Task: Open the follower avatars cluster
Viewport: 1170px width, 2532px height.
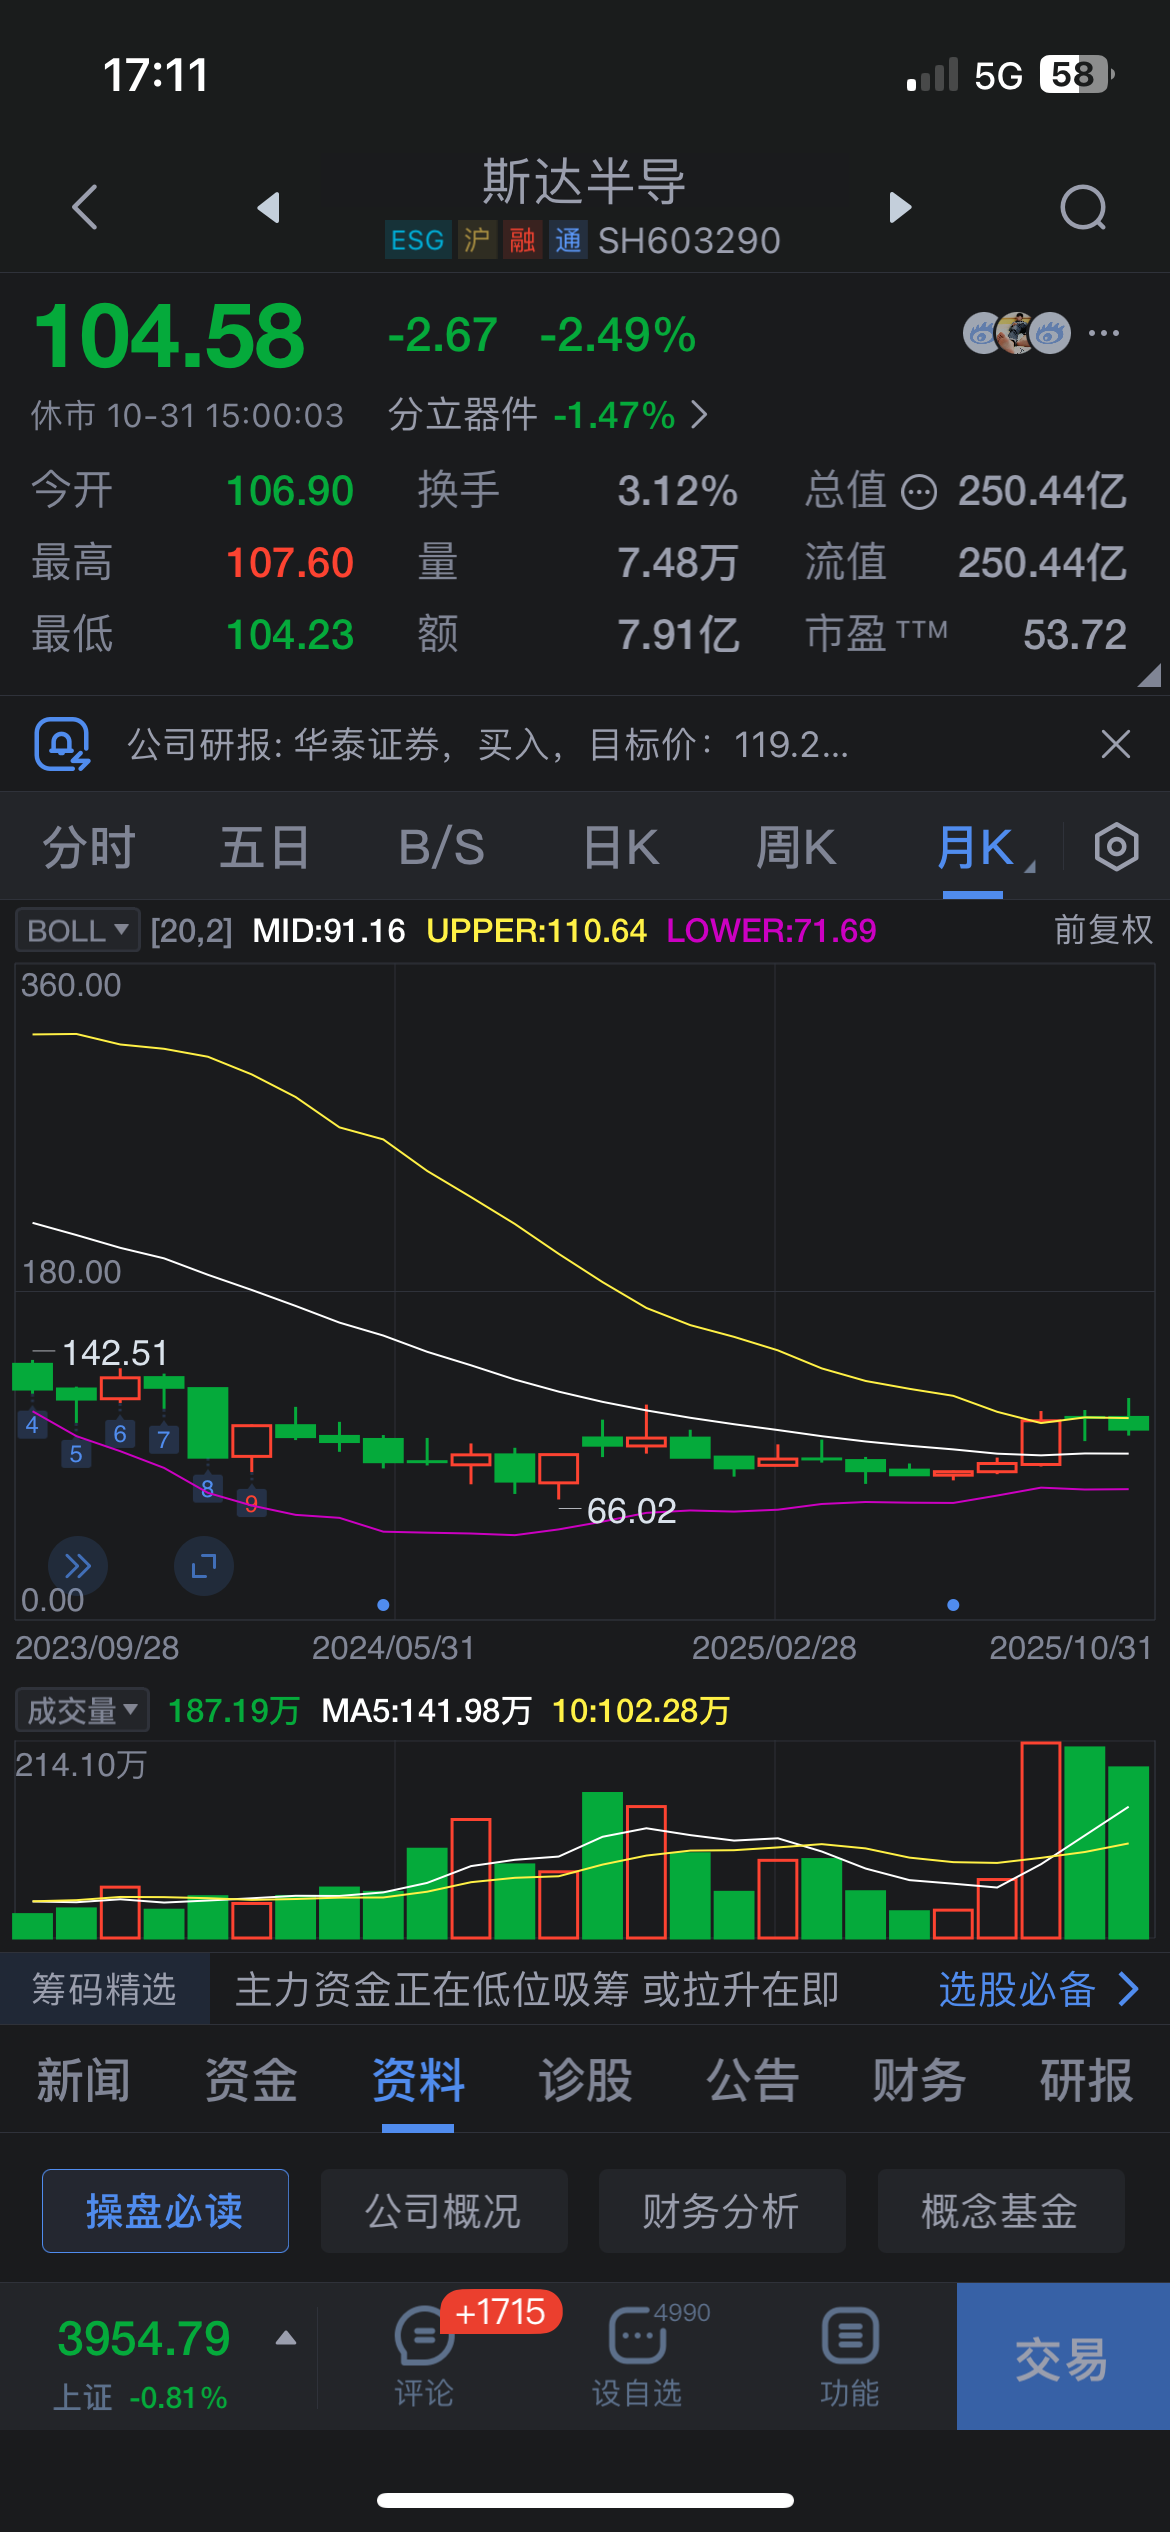Action: pos(1016,333)
